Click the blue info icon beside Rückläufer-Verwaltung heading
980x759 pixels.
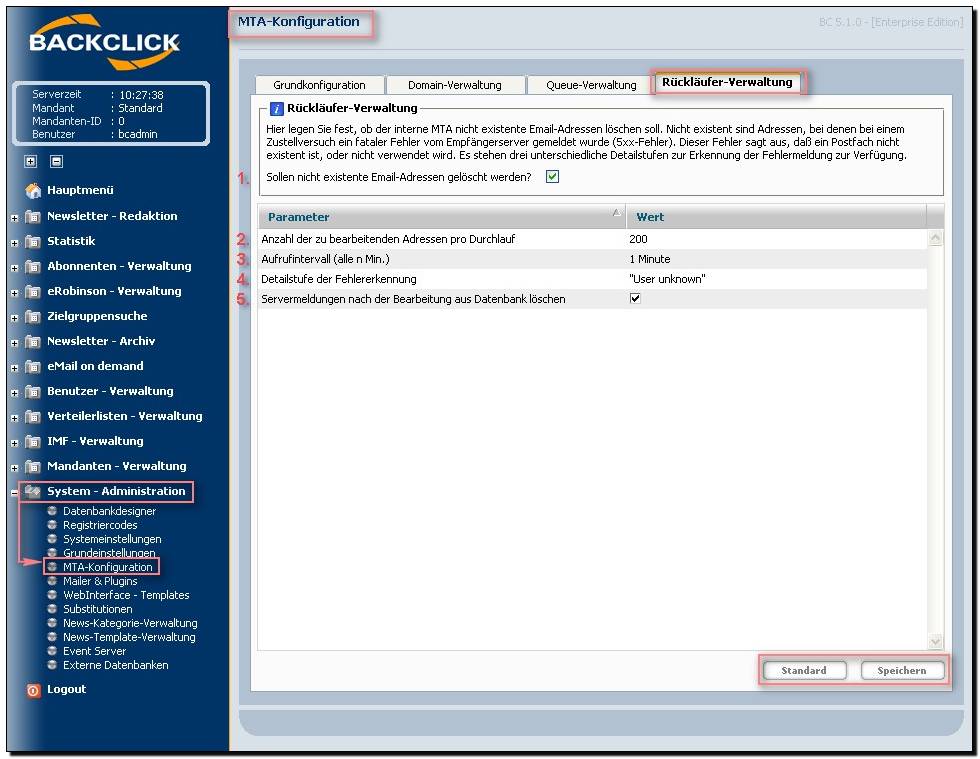[x=276, y=109]
